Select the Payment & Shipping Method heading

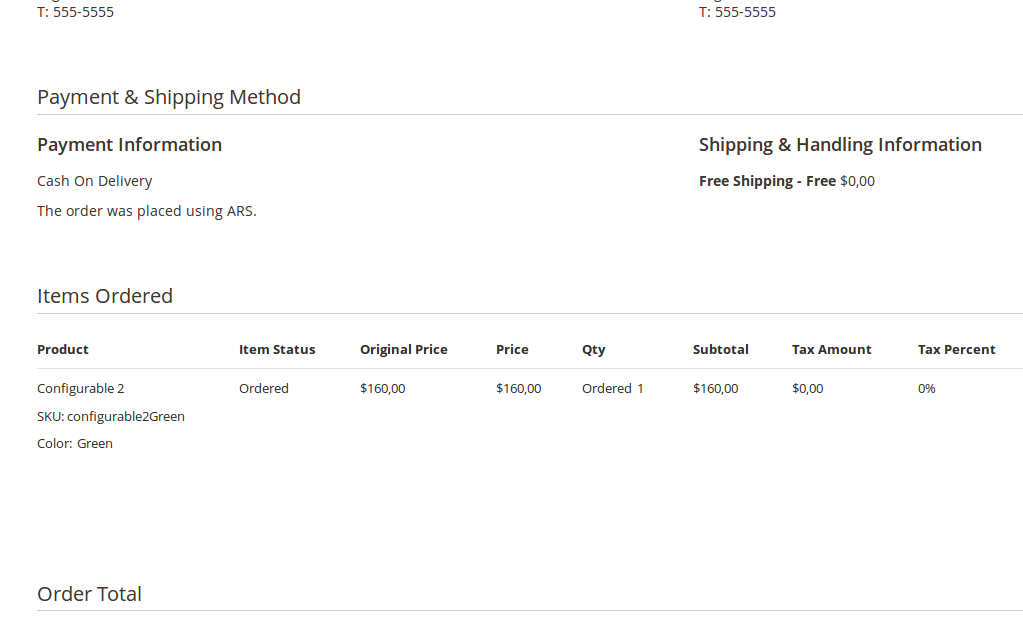click(x=168, y=97)
